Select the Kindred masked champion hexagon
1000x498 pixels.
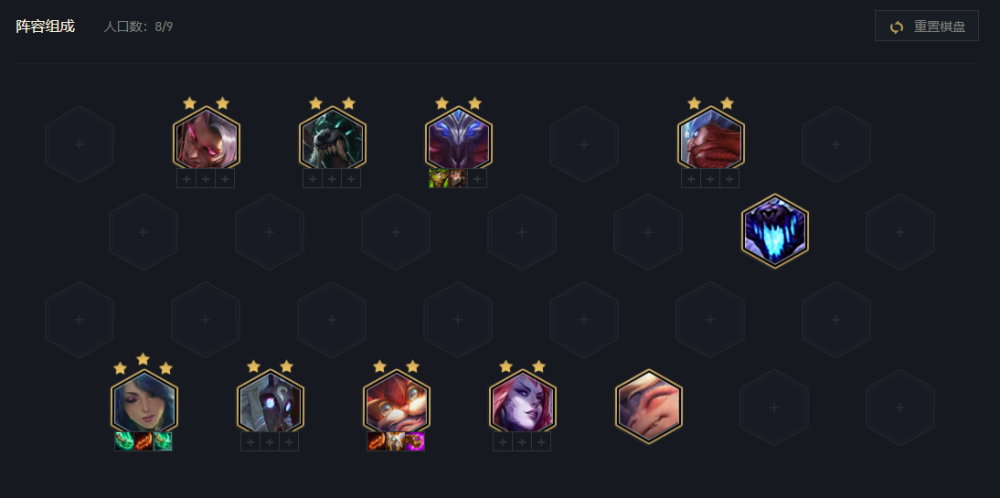click(x=270, y=403)
